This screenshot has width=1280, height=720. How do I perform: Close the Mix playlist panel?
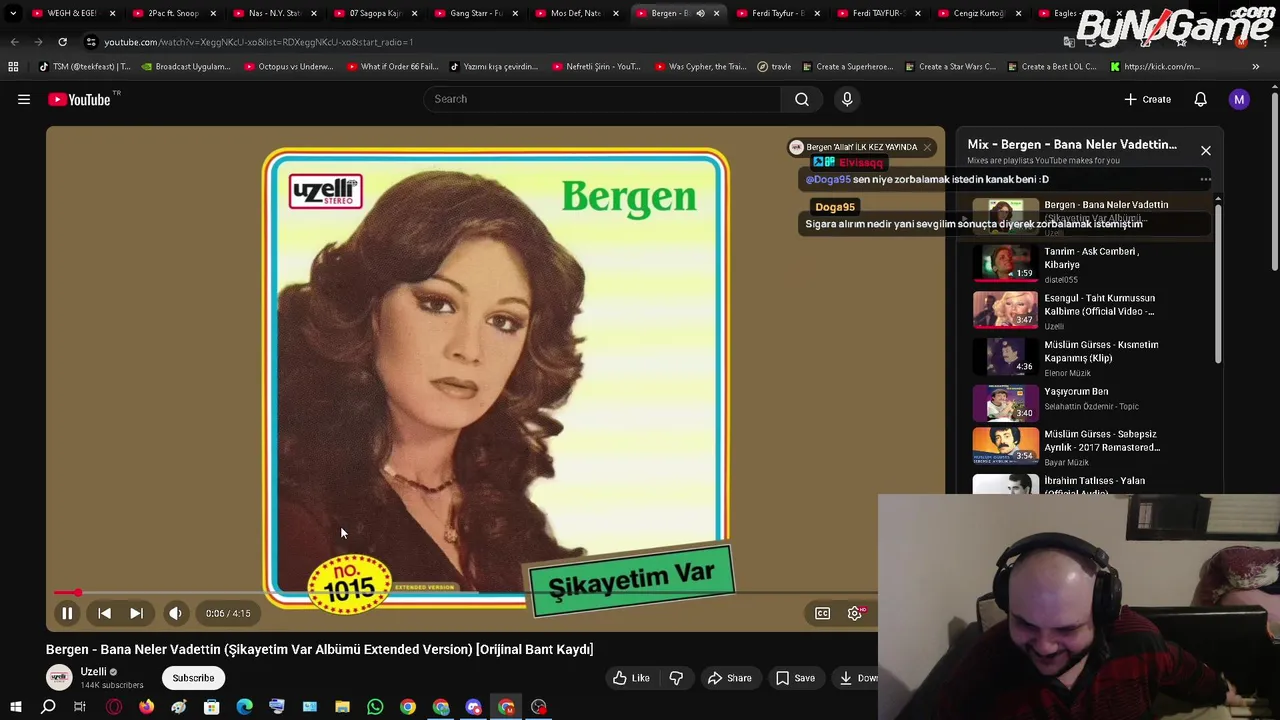[x=1206, y=151]
